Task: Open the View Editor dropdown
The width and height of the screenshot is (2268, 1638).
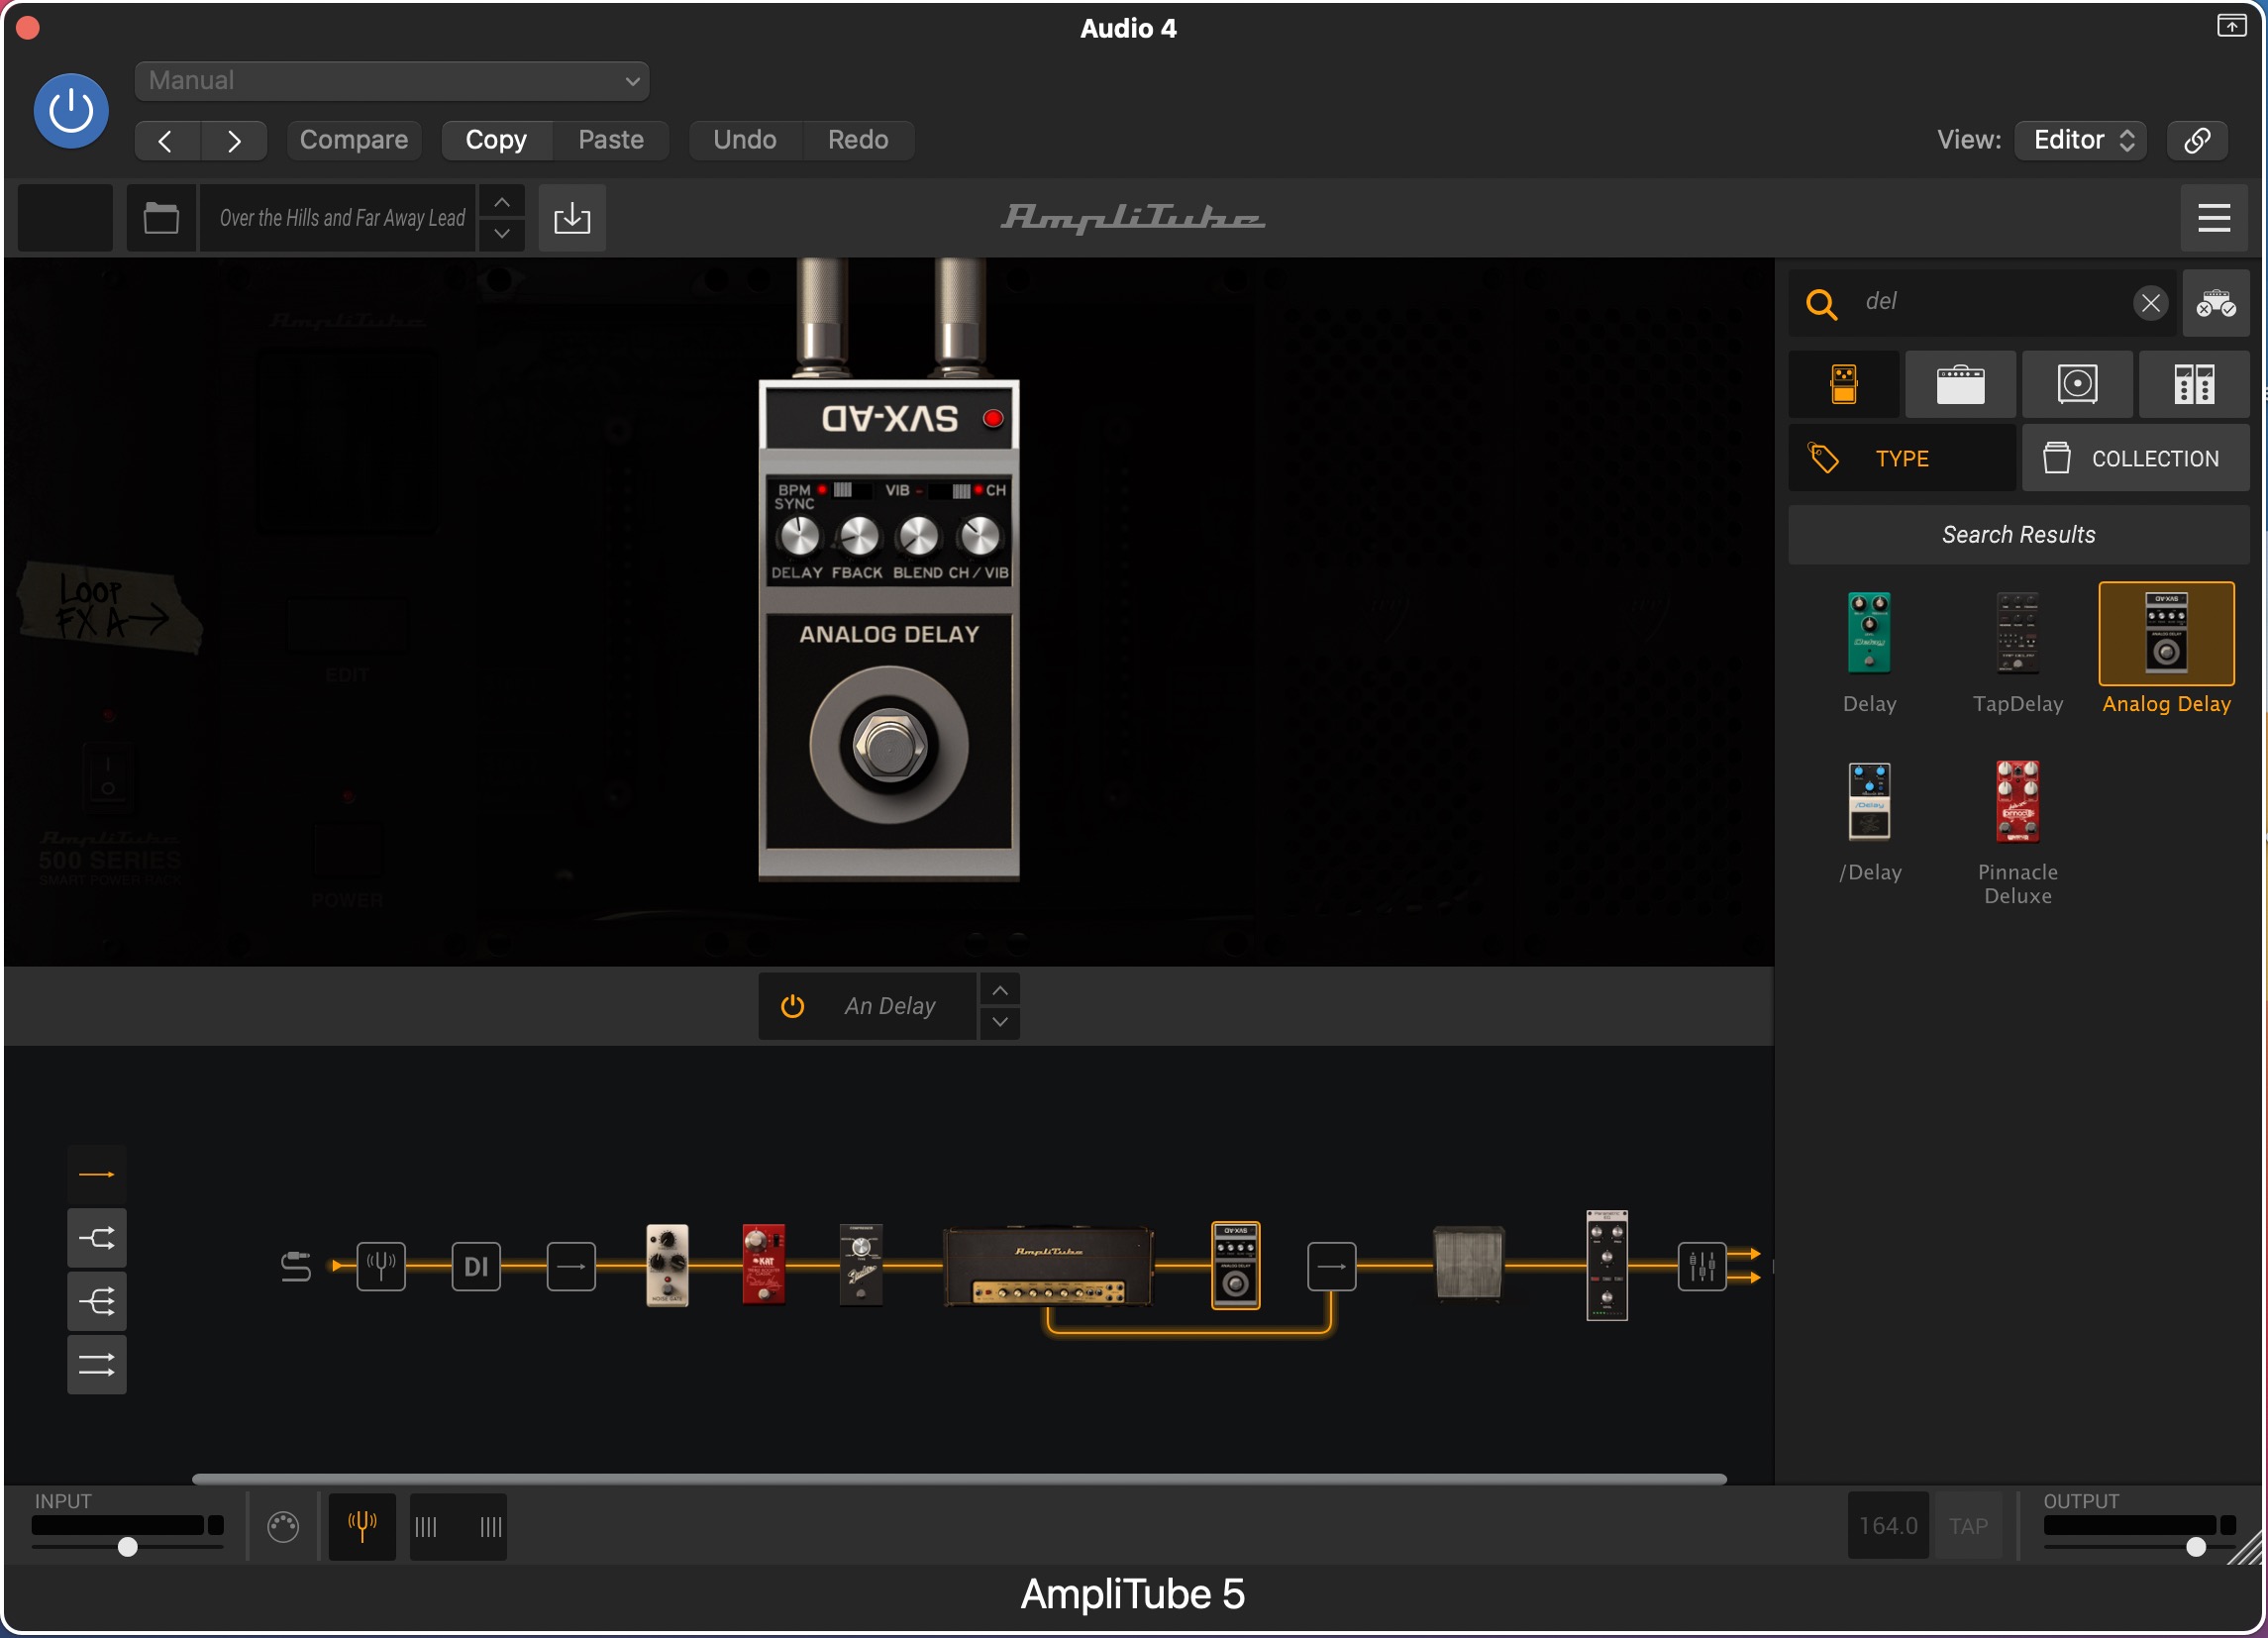Action: tap(2080, 140)
